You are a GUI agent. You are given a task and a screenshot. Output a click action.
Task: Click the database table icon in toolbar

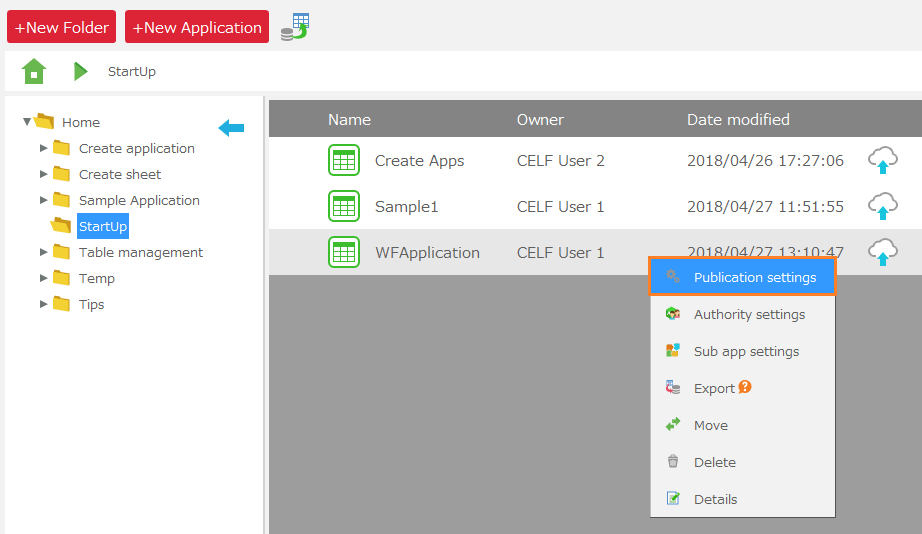pos(294,27)
